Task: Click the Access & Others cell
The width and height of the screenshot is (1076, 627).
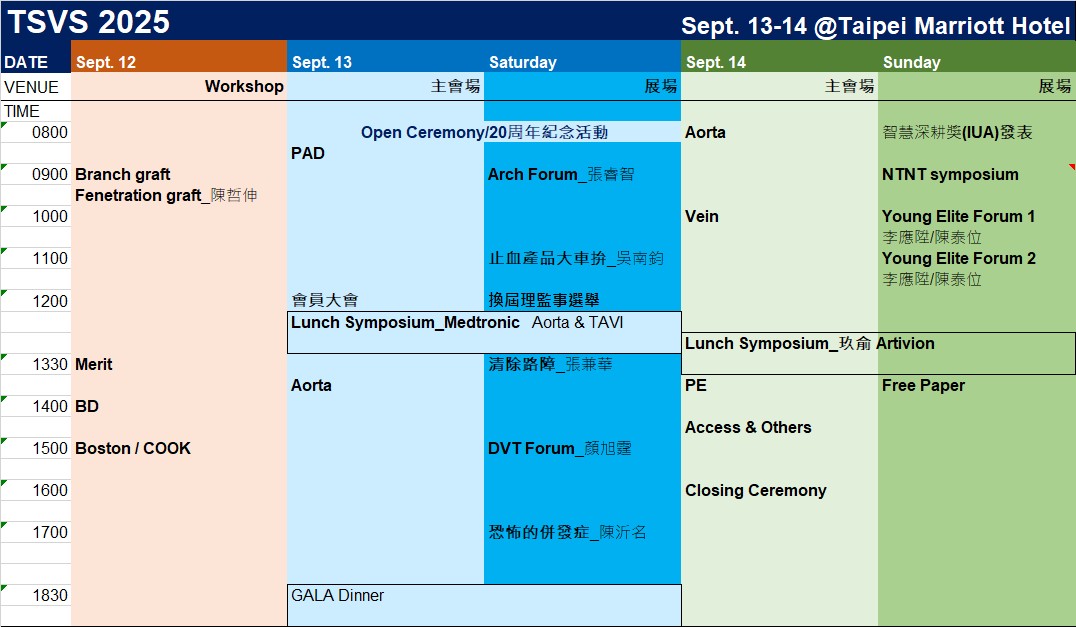Action: pyautogui.click(x=779, y=427)
